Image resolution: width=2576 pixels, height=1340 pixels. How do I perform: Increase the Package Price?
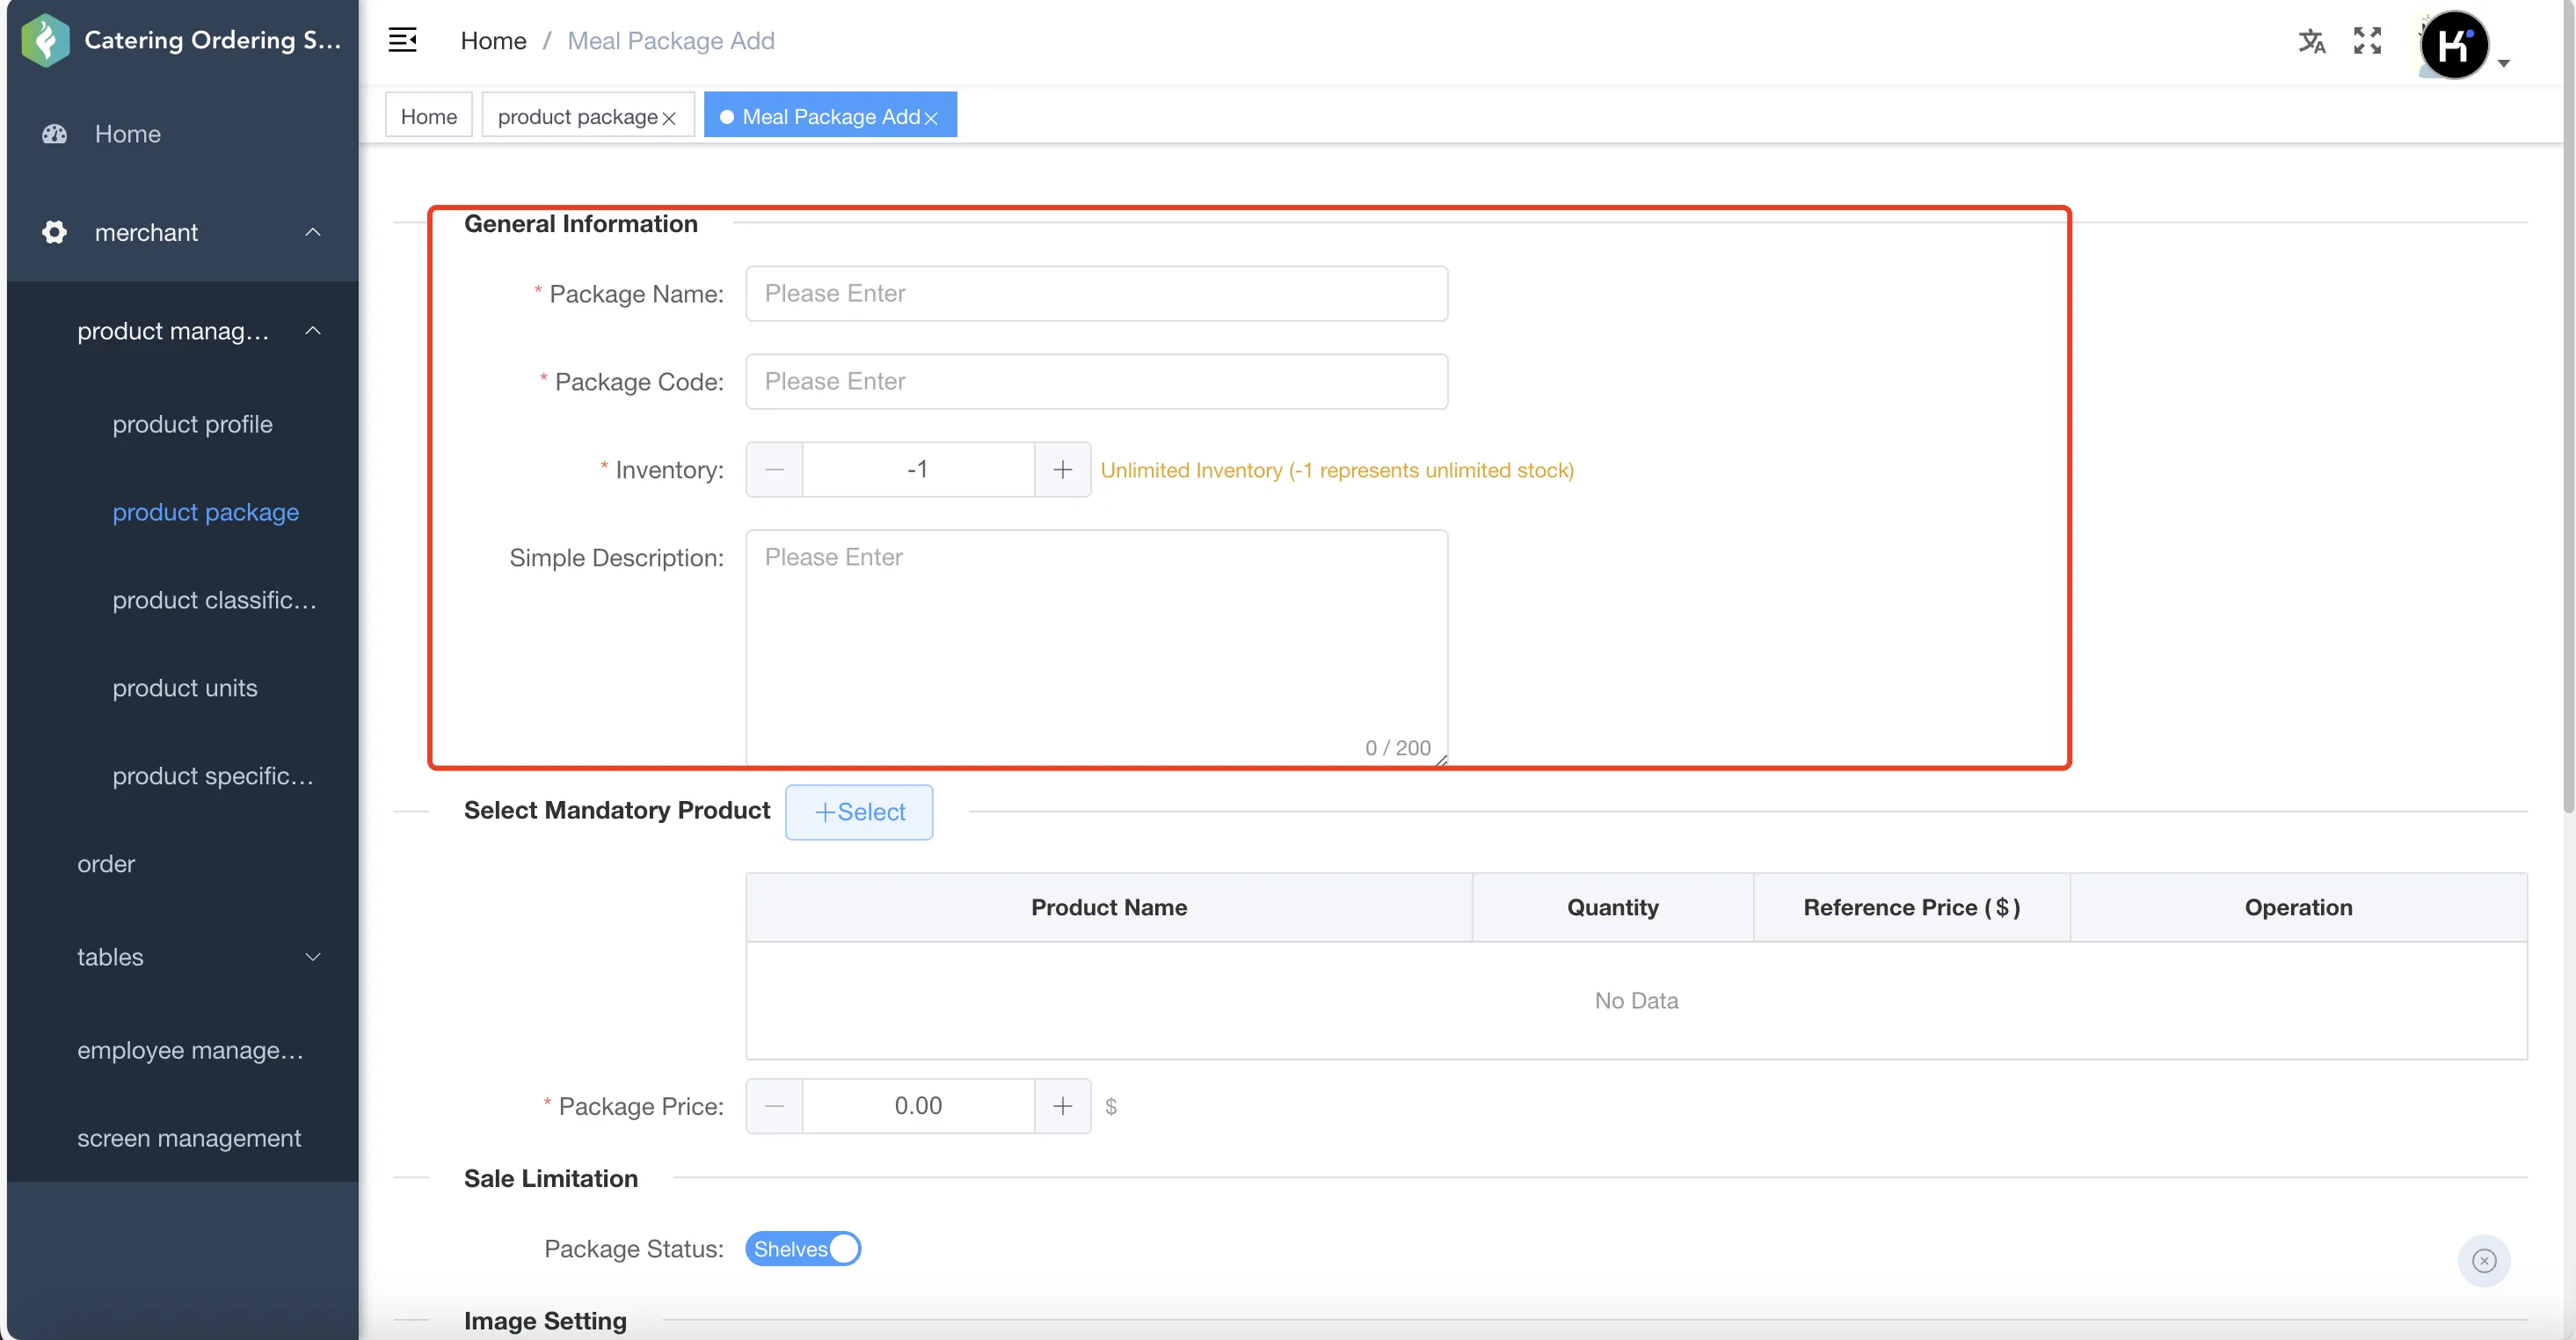pyautogui.click(x=1062, y=1106)
